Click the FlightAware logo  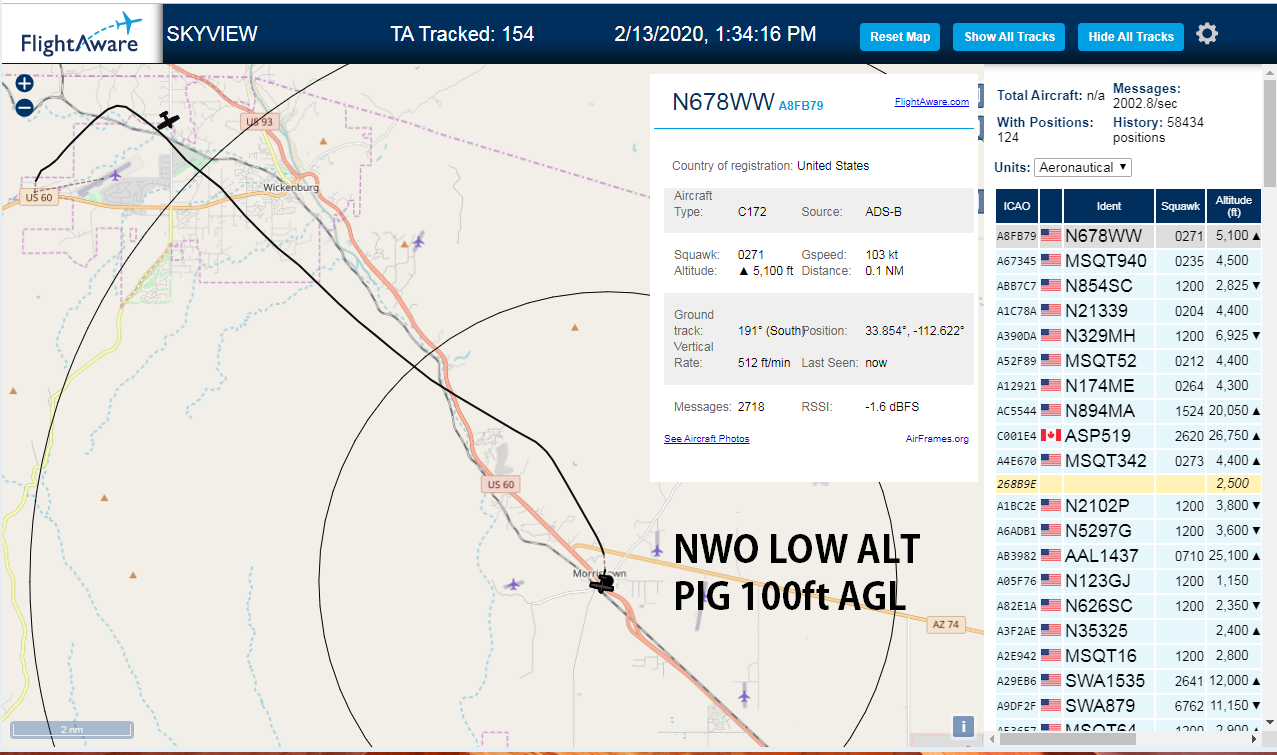pyautogui.click(x=81, y=33)
